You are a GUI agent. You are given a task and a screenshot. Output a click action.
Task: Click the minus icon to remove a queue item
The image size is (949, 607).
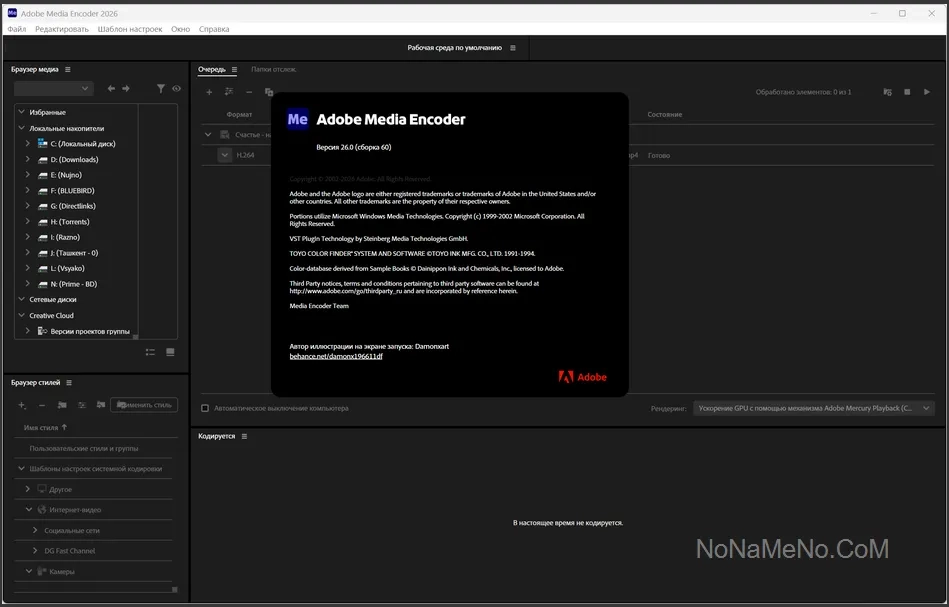pyautogui.click(x=249, y=92)
